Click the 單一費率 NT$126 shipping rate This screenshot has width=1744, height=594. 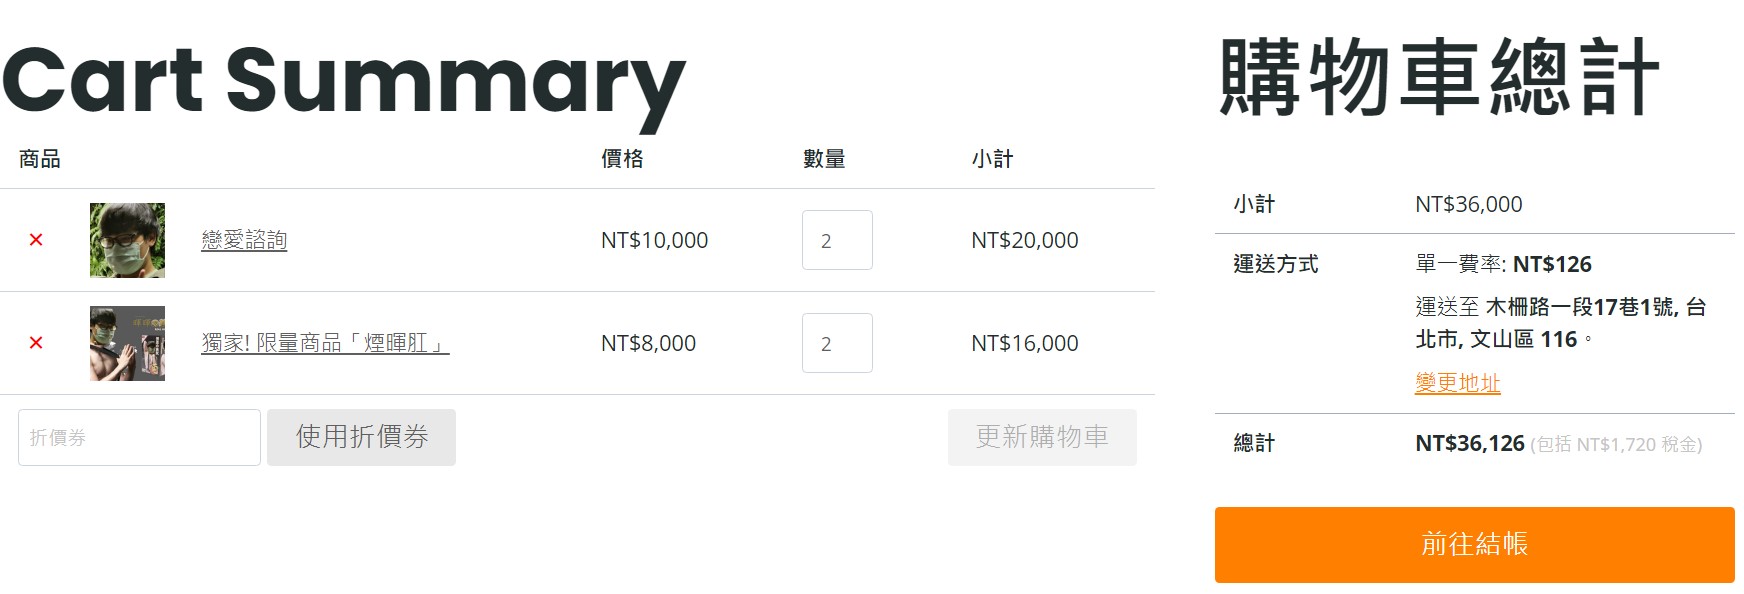click(1503, 264)
